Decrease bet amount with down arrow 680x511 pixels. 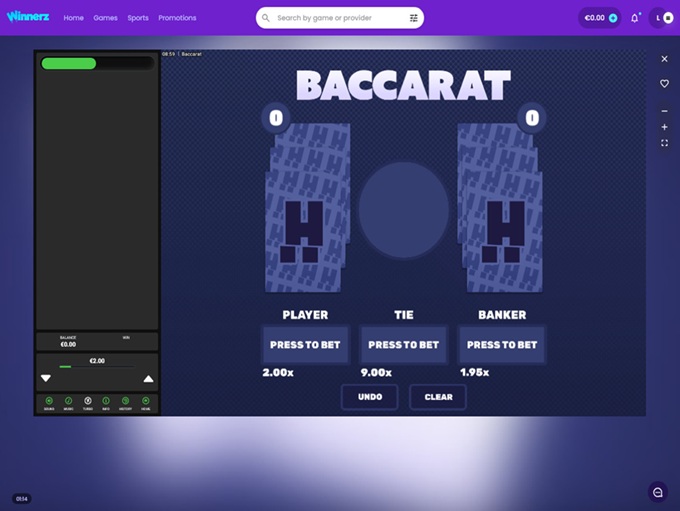pyautogui.click(x=45, y=378)
